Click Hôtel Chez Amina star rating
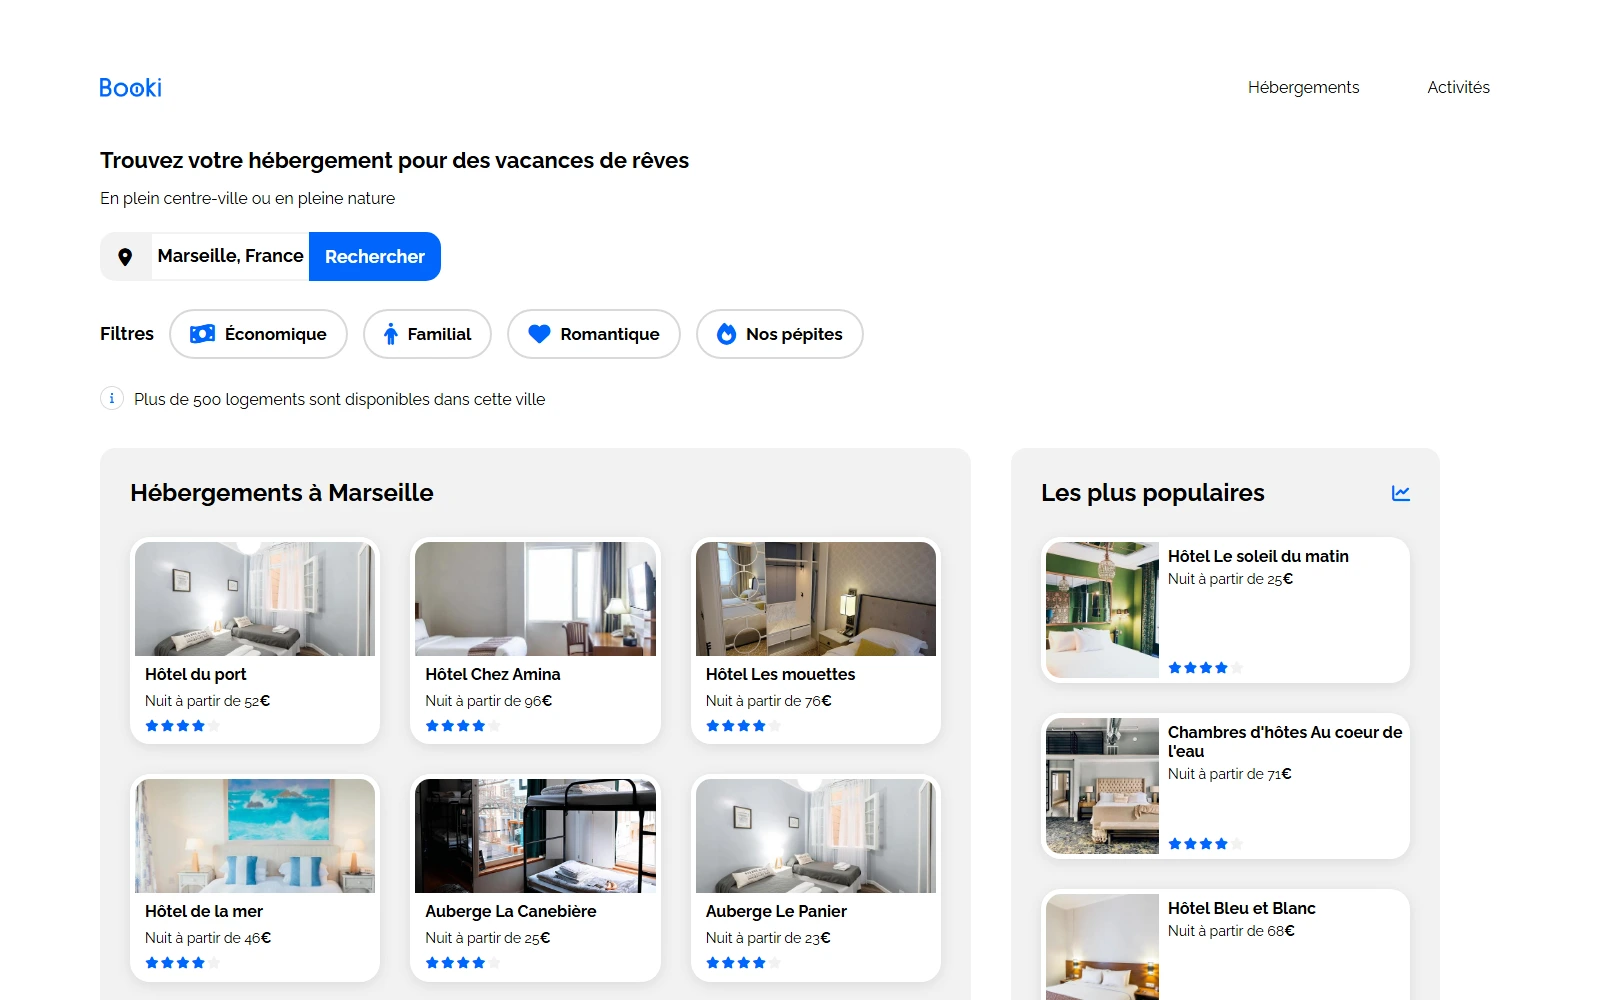Viewport: 1600px width, 1000px height. pos(463,726)
